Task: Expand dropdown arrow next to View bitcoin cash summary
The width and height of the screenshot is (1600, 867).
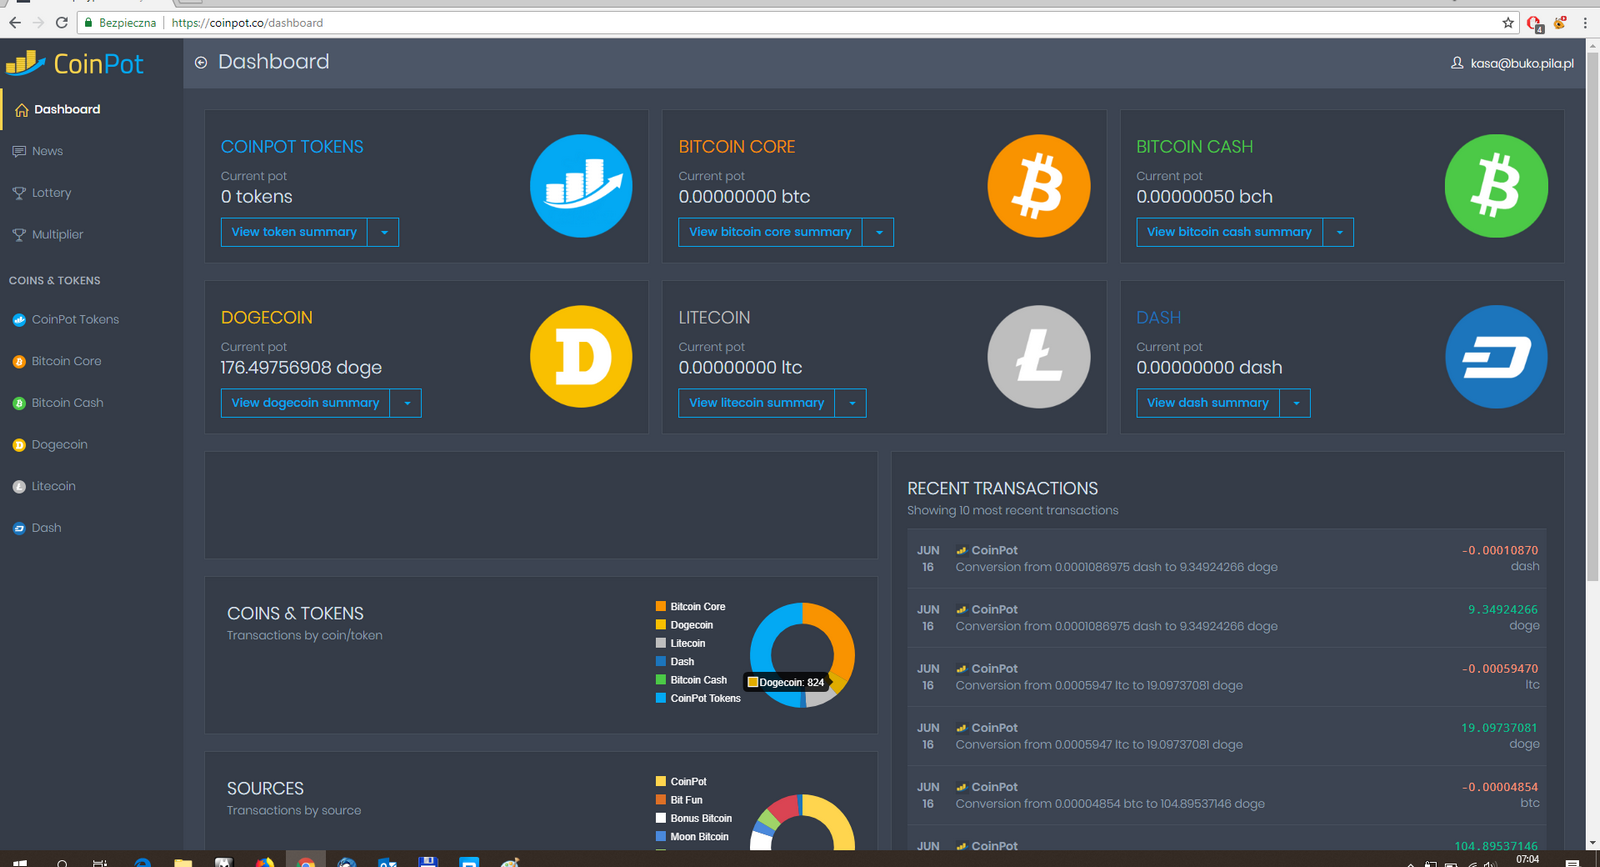Action: [1339, 232]
